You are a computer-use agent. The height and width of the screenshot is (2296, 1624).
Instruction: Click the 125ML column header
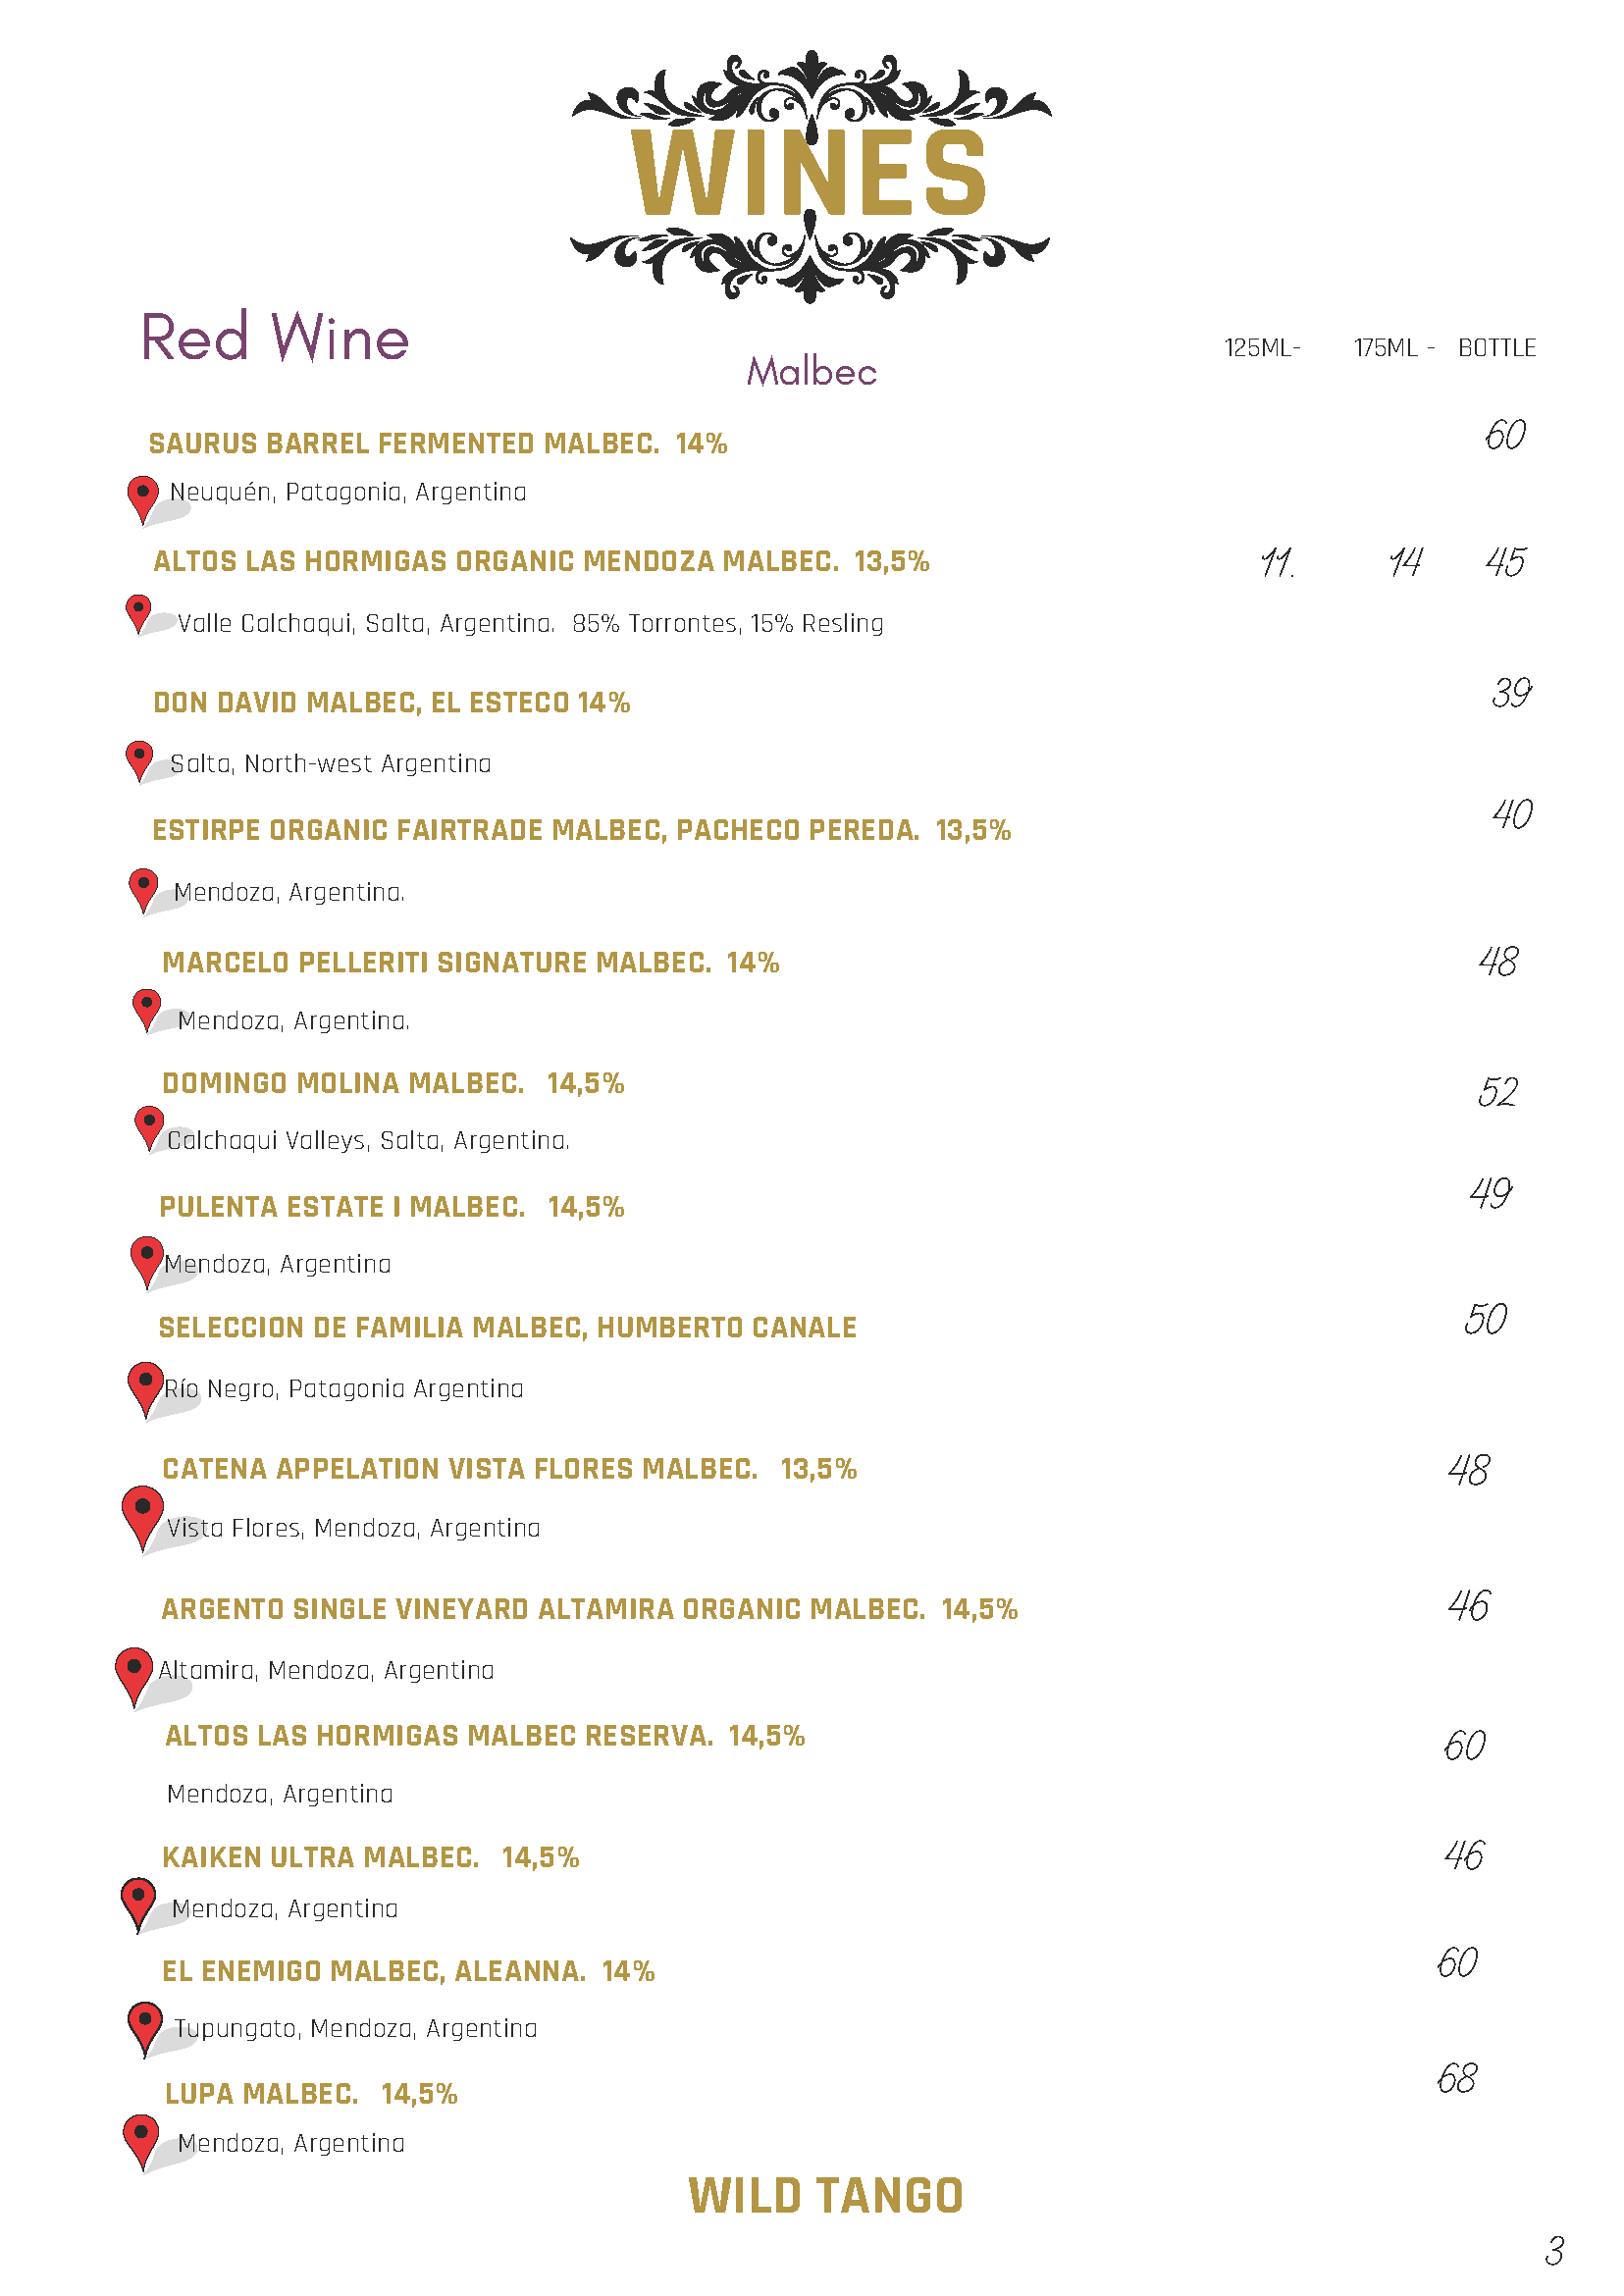click(x=1261, y=348)
